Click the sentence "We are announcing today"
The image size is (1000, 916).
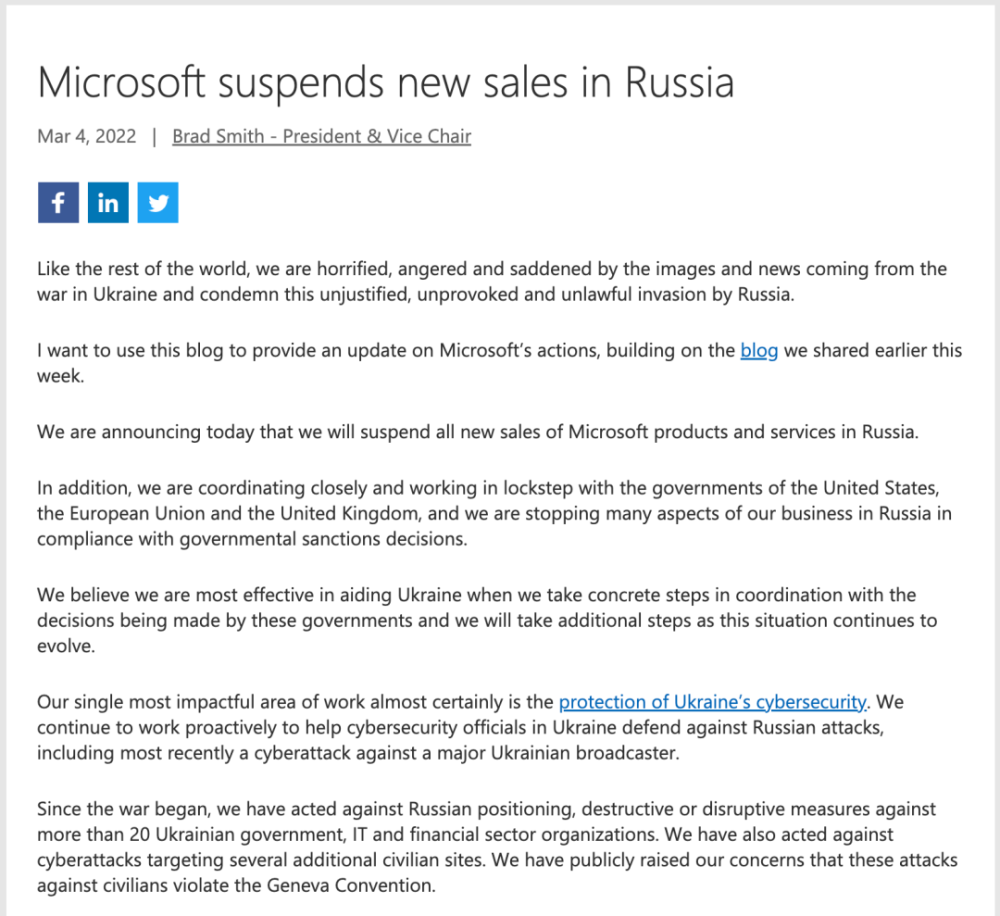pos(477,432)
